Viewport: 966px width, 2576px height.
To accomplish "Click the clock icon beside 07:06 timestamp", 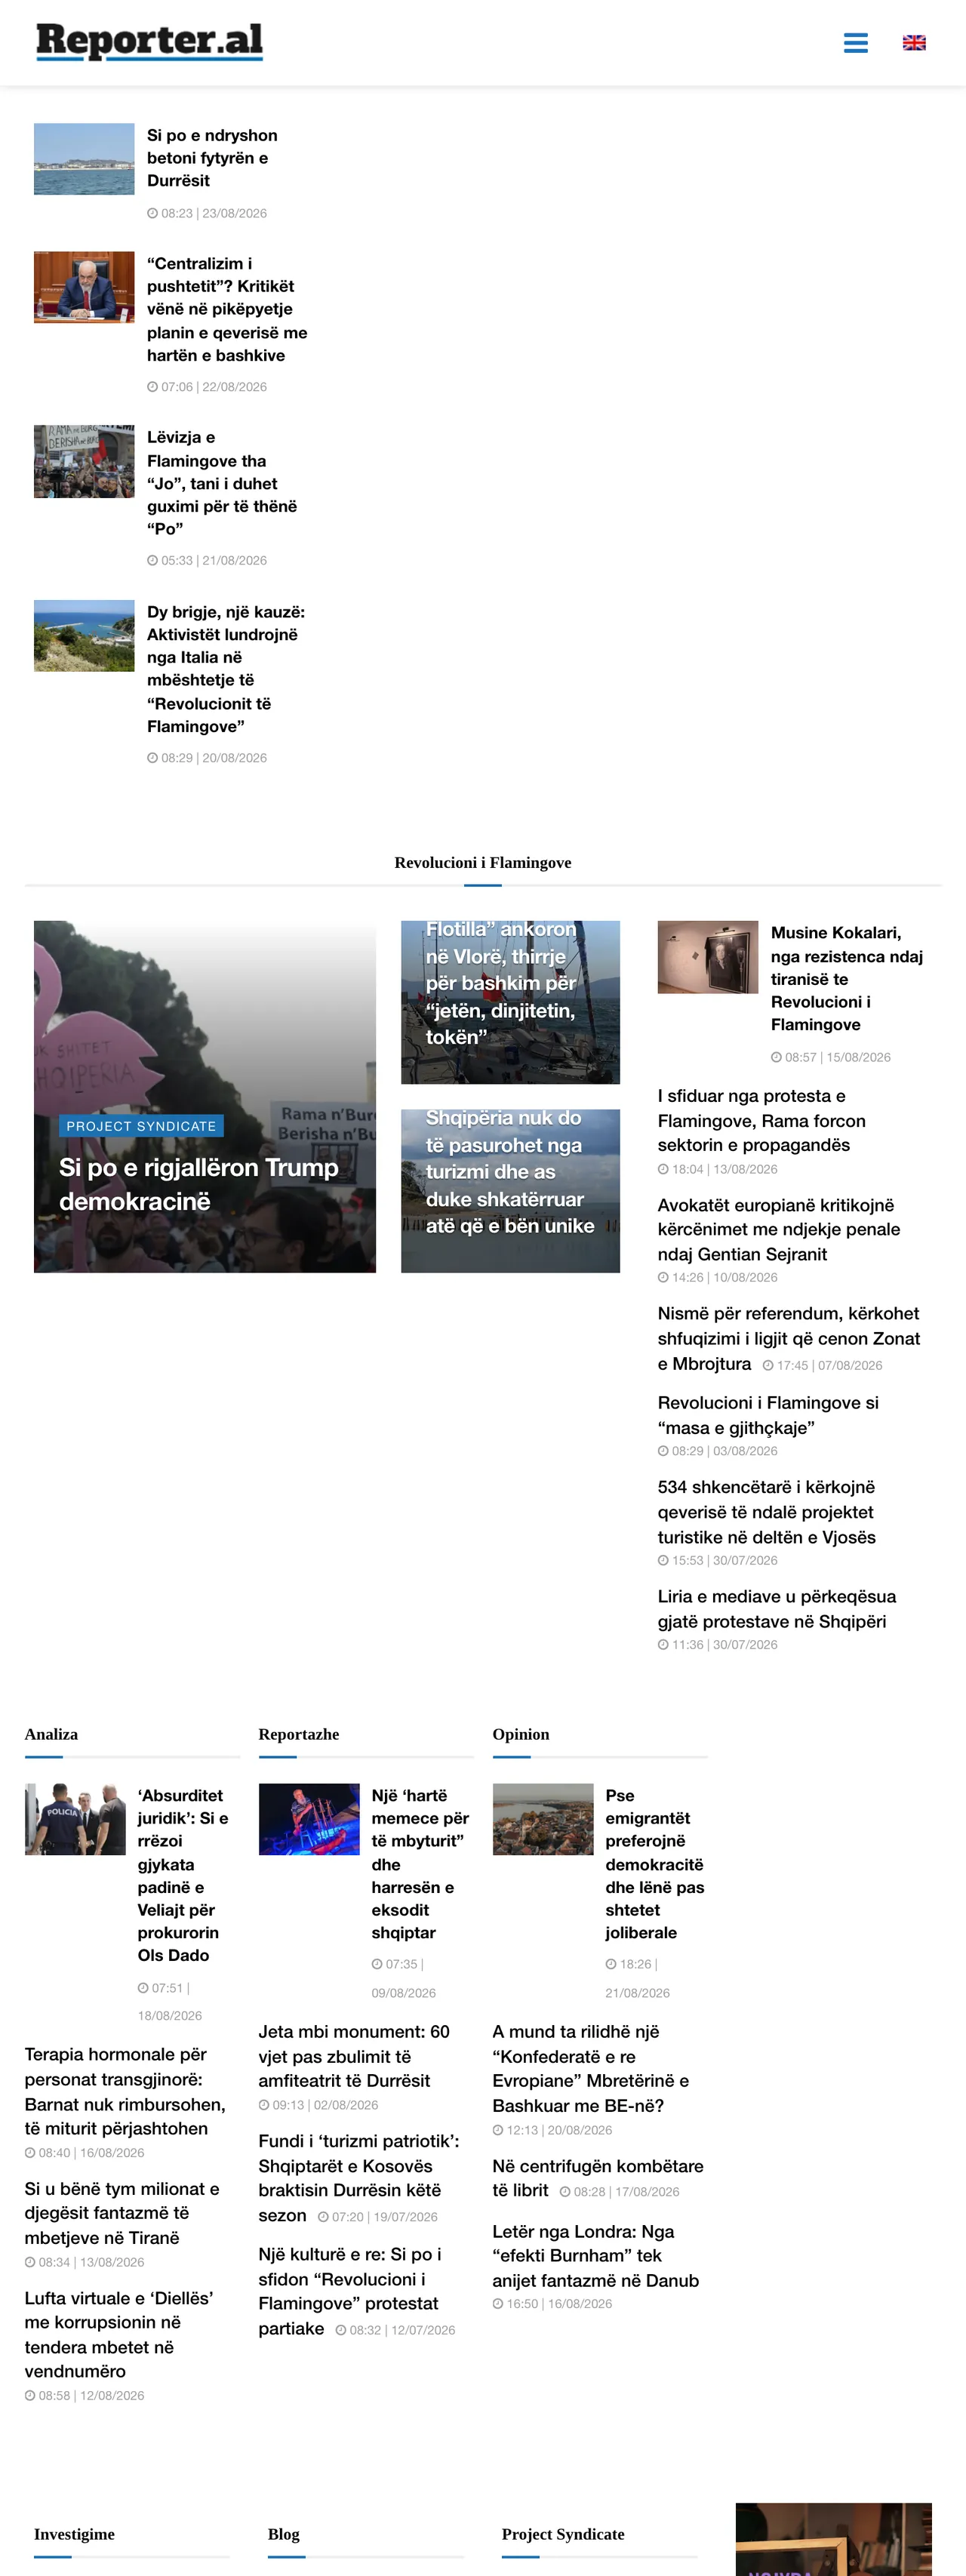I will (x=152, y=387).
